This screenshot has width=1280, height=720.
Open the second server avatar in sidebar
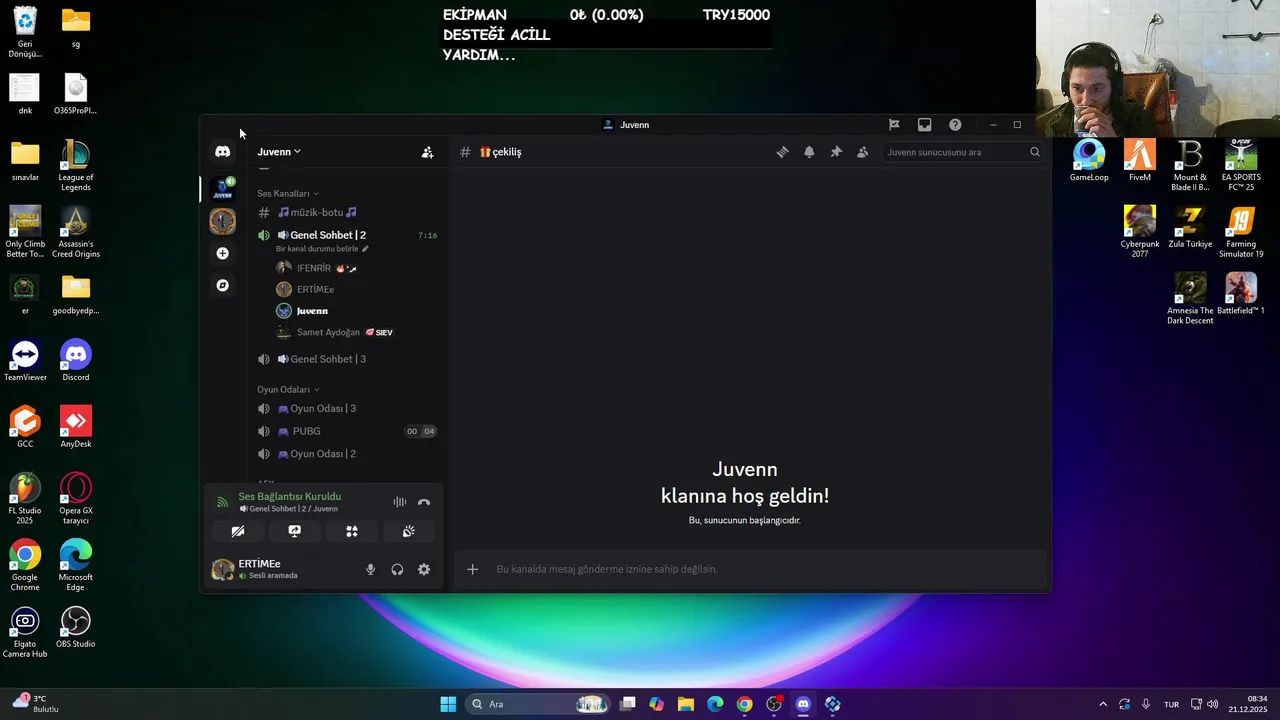(x=222, y=221)
